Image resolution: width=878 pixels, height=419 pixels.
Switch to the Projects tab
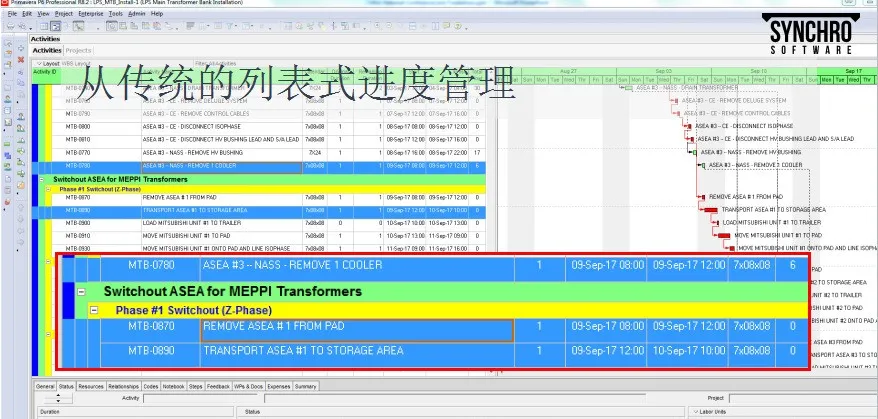(x=78, y=50)
